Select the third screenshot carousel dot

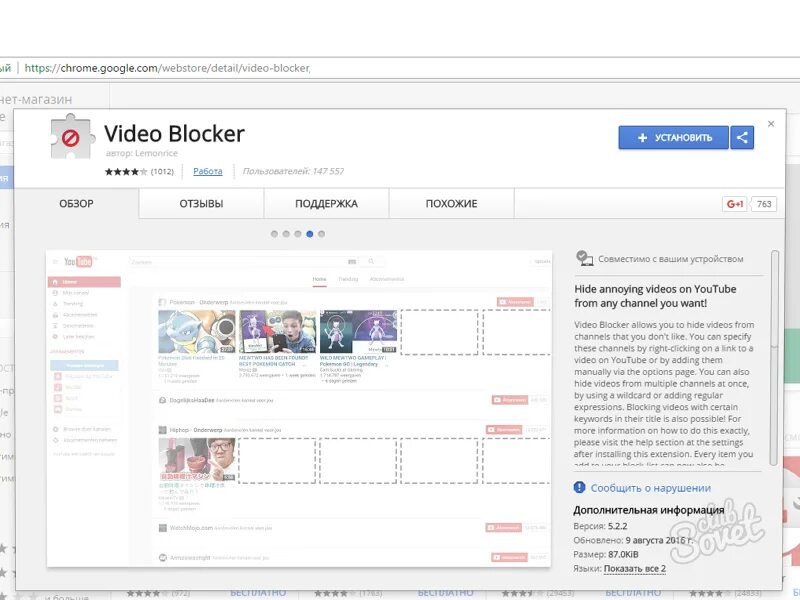[x=298, y=234]
